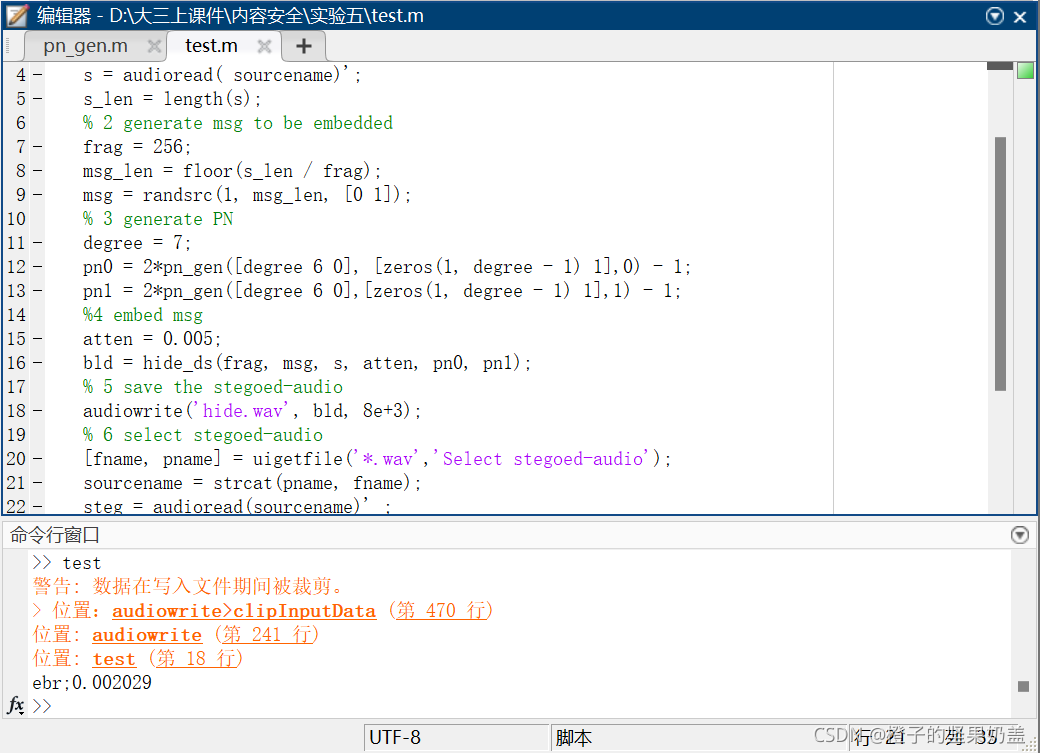Toggle breakpoint dash at line 18

(x=37, y=411)
